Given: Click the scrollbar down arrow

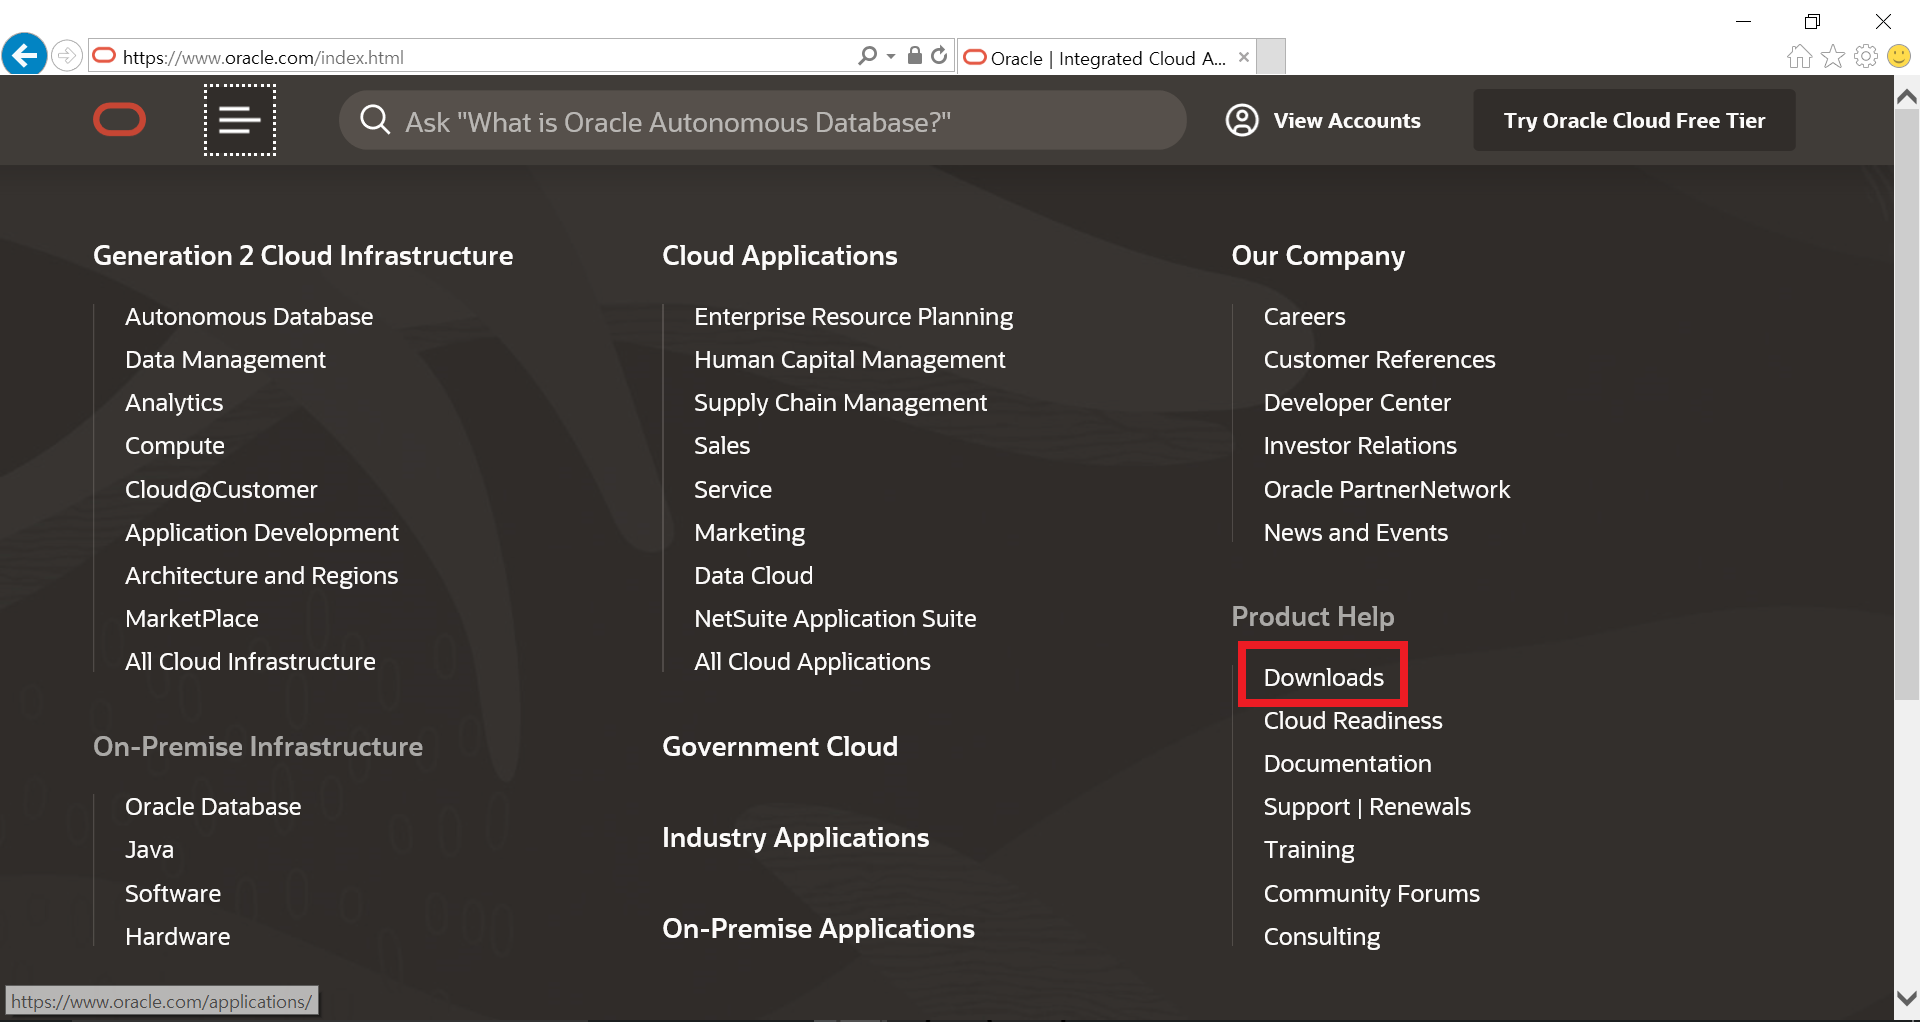Looking at the screenshot, I should (1907, 999).
